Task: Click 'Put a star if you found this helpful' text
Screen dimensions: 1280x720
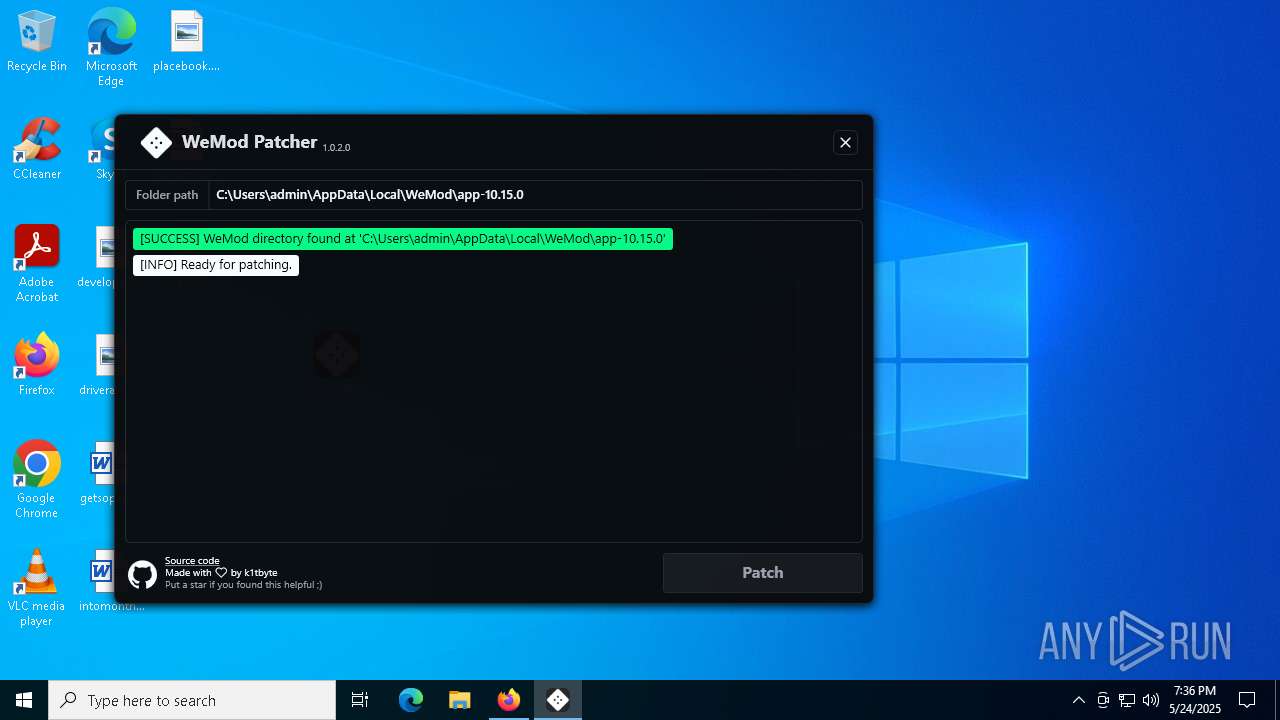Action: click(243, 585)
